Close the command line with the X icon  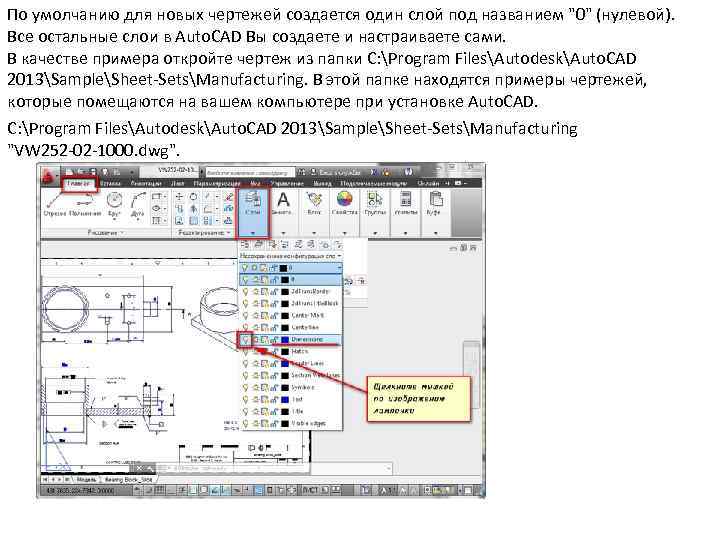(140, 468)
